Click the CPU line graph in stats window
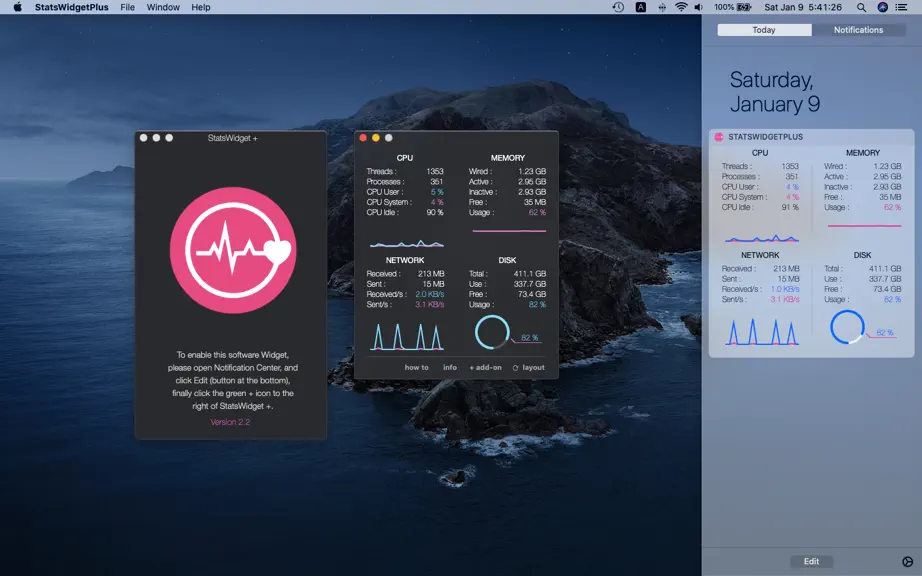Viewport: 922px width, 576px height. [x=406, y=243]
